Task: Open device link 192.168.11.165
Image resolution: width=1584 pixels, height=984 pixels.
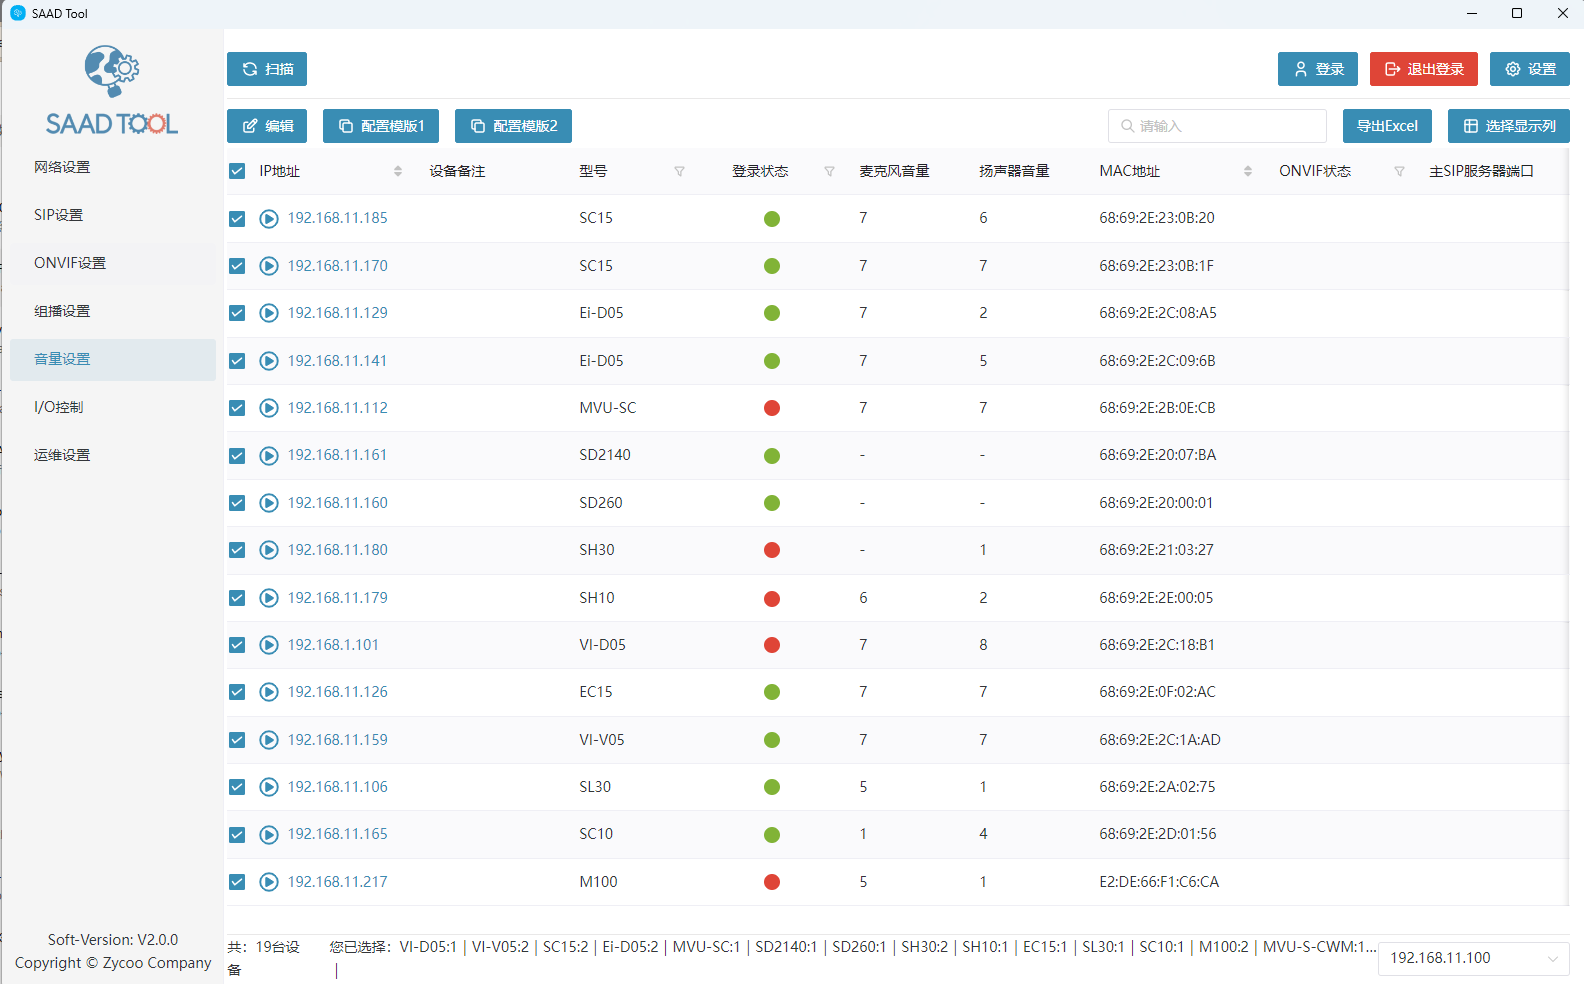Action: (x=338, y=834)
